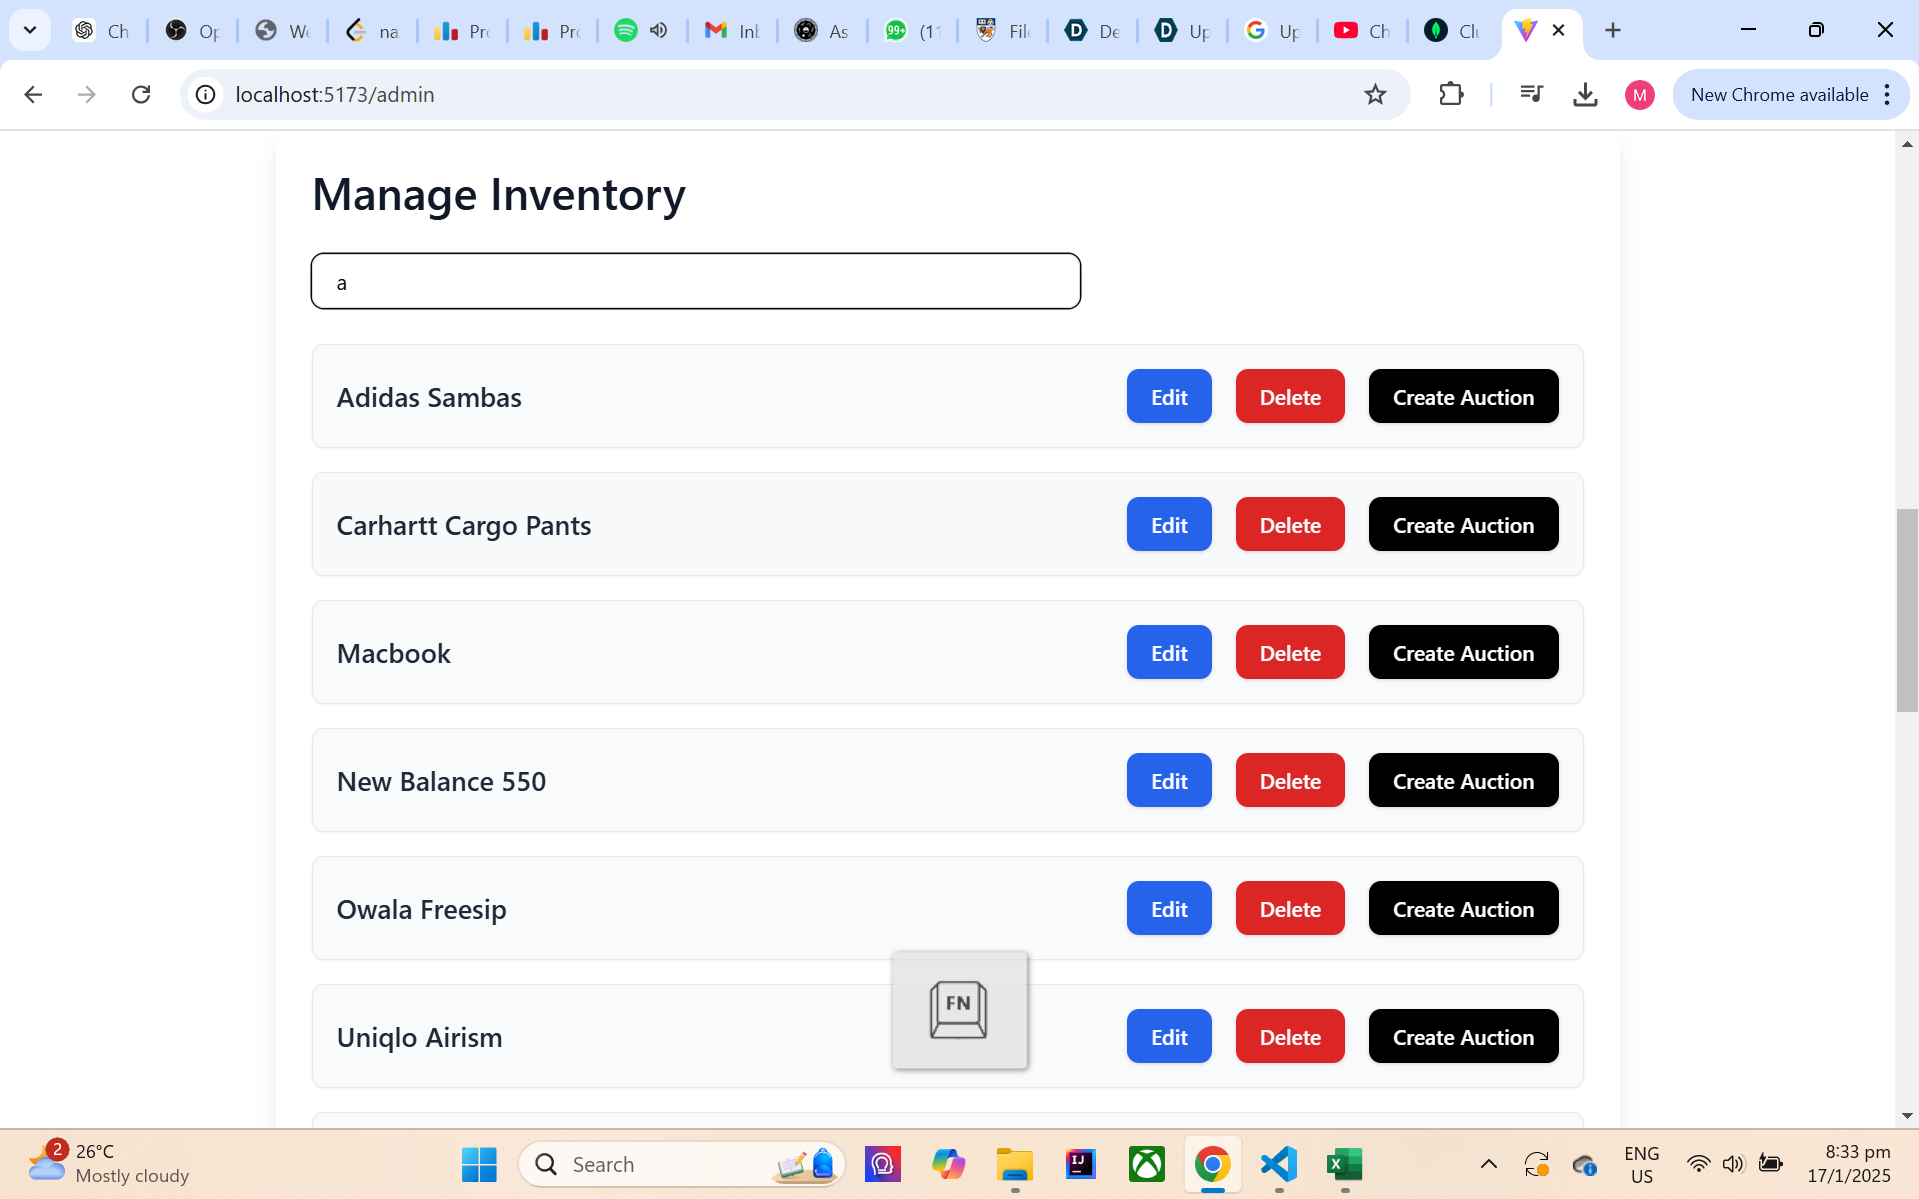View site information for localhost
The width and height of the screenshot is (1919, 1199).
205,94
